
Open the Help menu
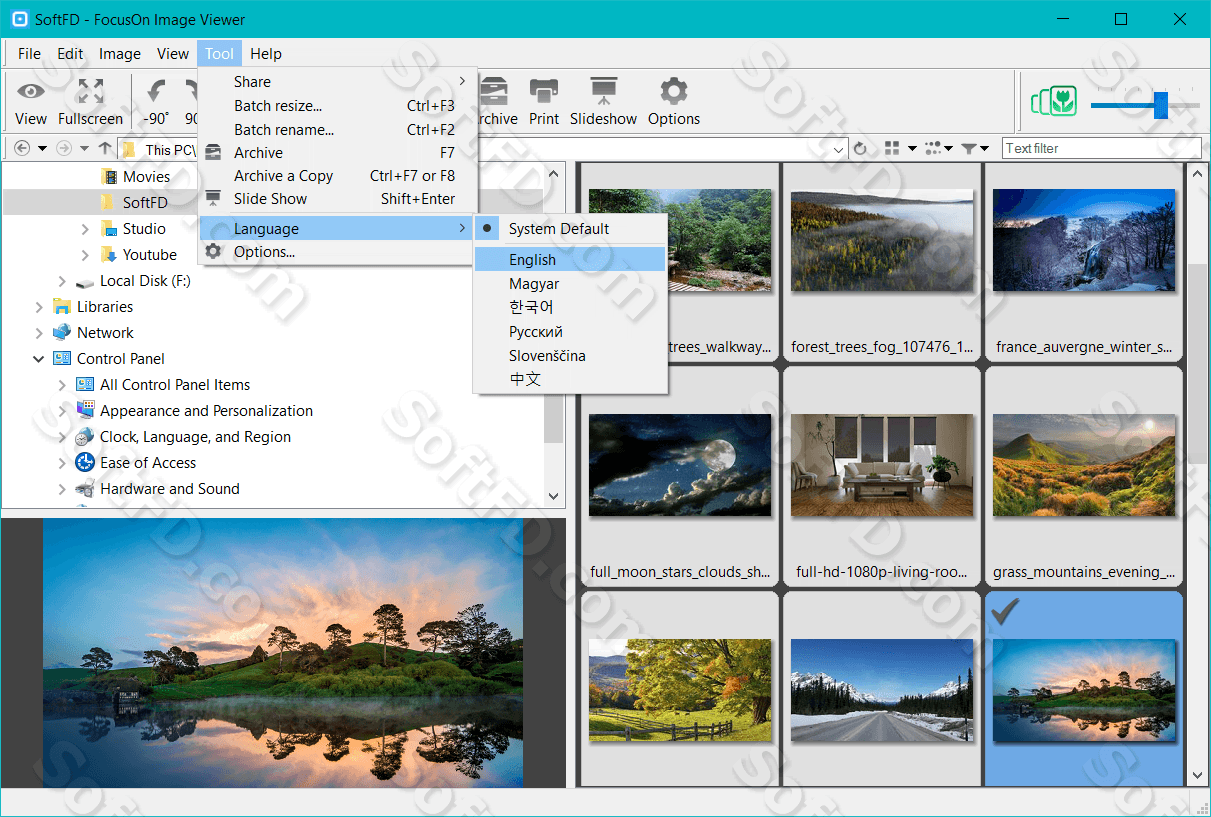(266, 54)
